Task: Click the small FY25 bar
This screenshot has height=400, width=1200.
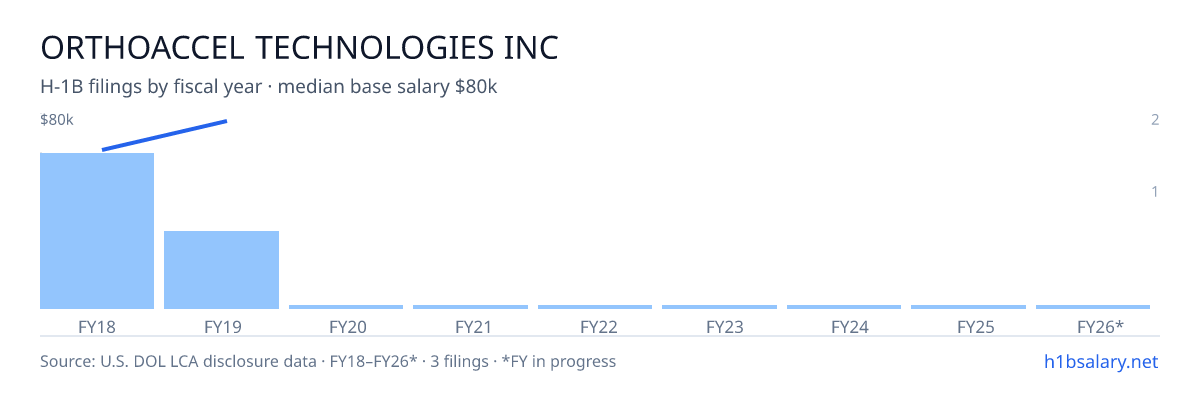Action: coord(968,307)
